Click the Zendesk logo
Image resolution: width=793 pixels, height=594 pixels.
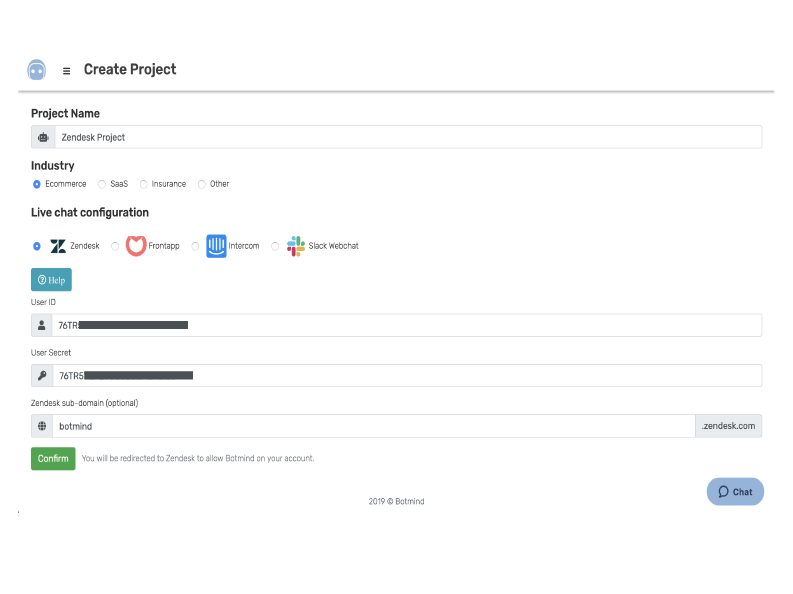58,246
